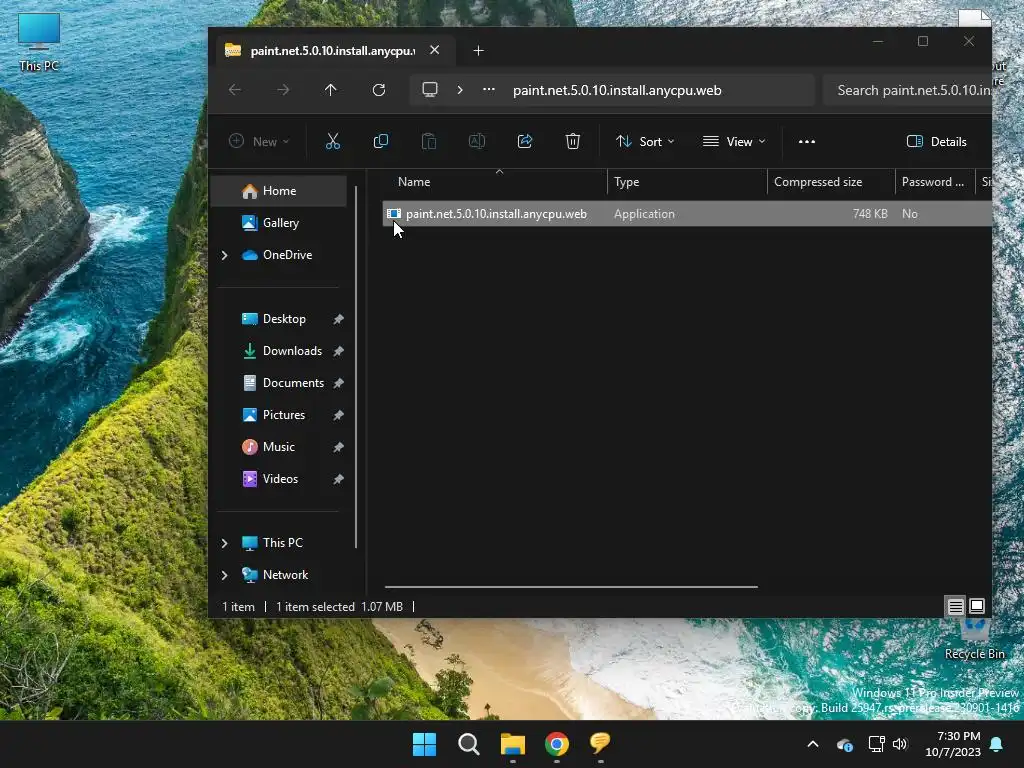Sort by the Password column header
The width and height of the screenshot is (1024, 768).
pos(934,182)
